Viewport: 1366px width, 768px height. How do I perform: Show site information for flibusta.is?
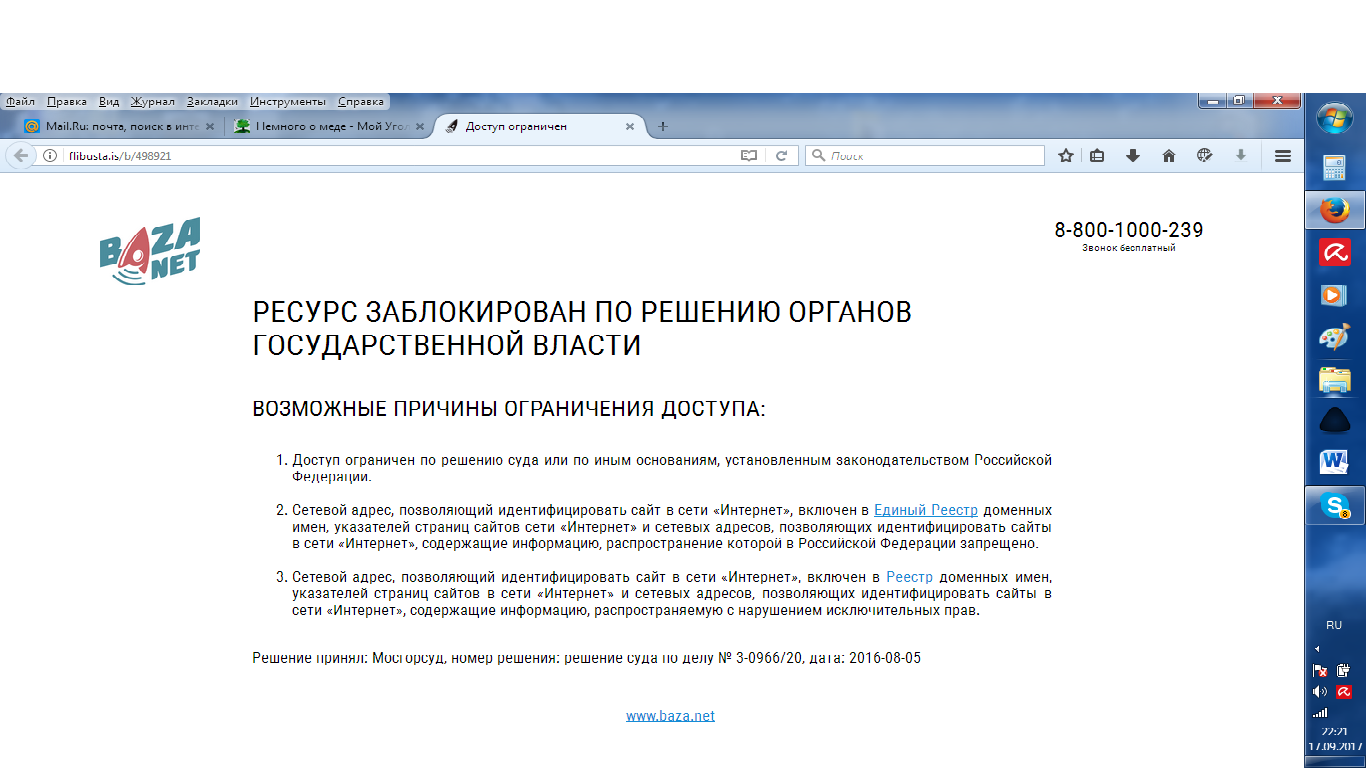50,156
